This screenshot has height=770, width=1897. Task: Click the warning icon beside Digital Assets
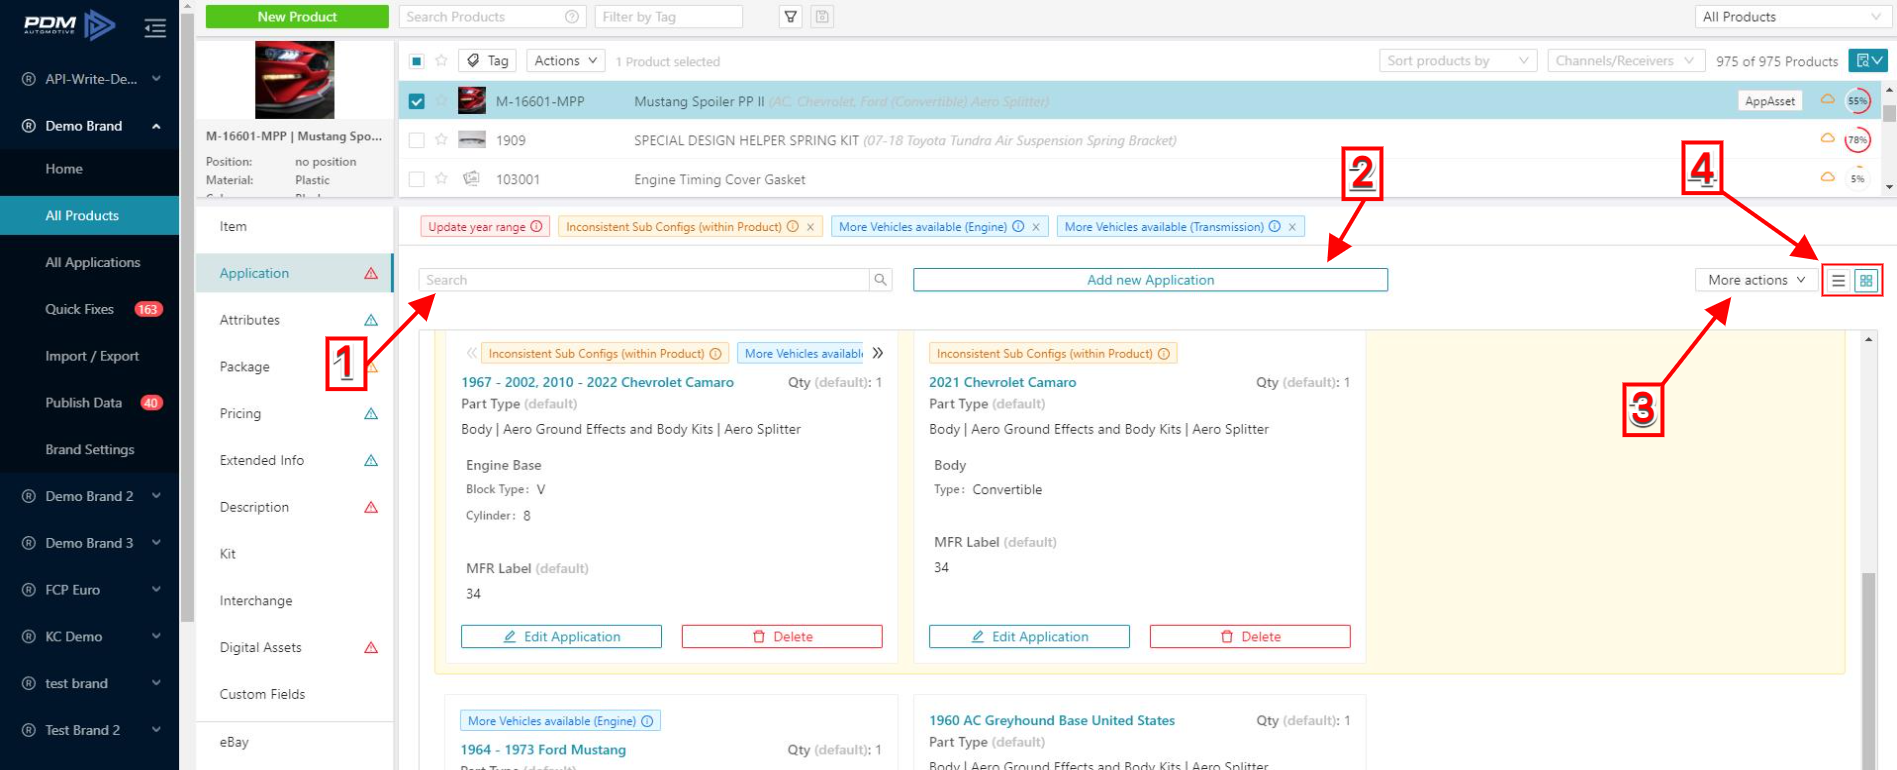click(371, 648)
